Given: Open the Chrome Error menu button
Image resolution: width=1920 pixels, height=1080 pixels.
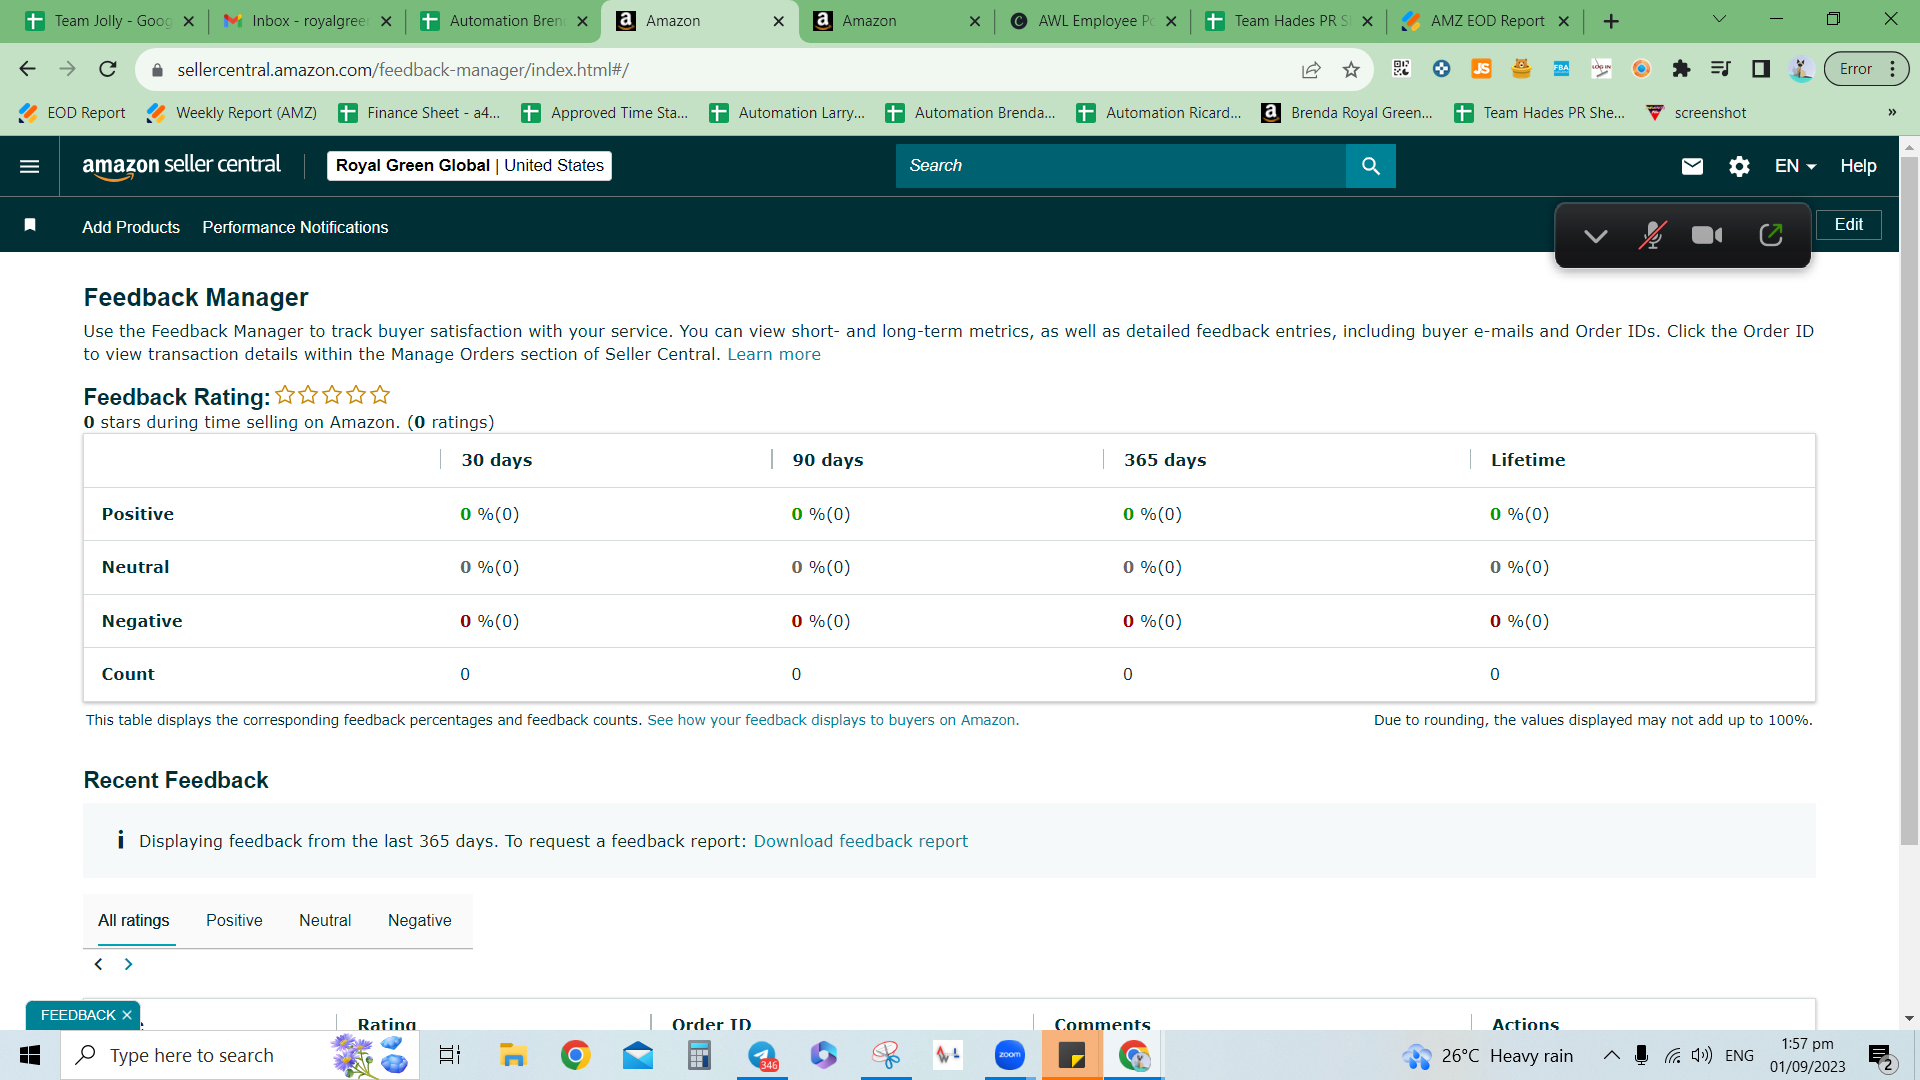Looking at the screenshot, I should click(x=1866, y=69).
